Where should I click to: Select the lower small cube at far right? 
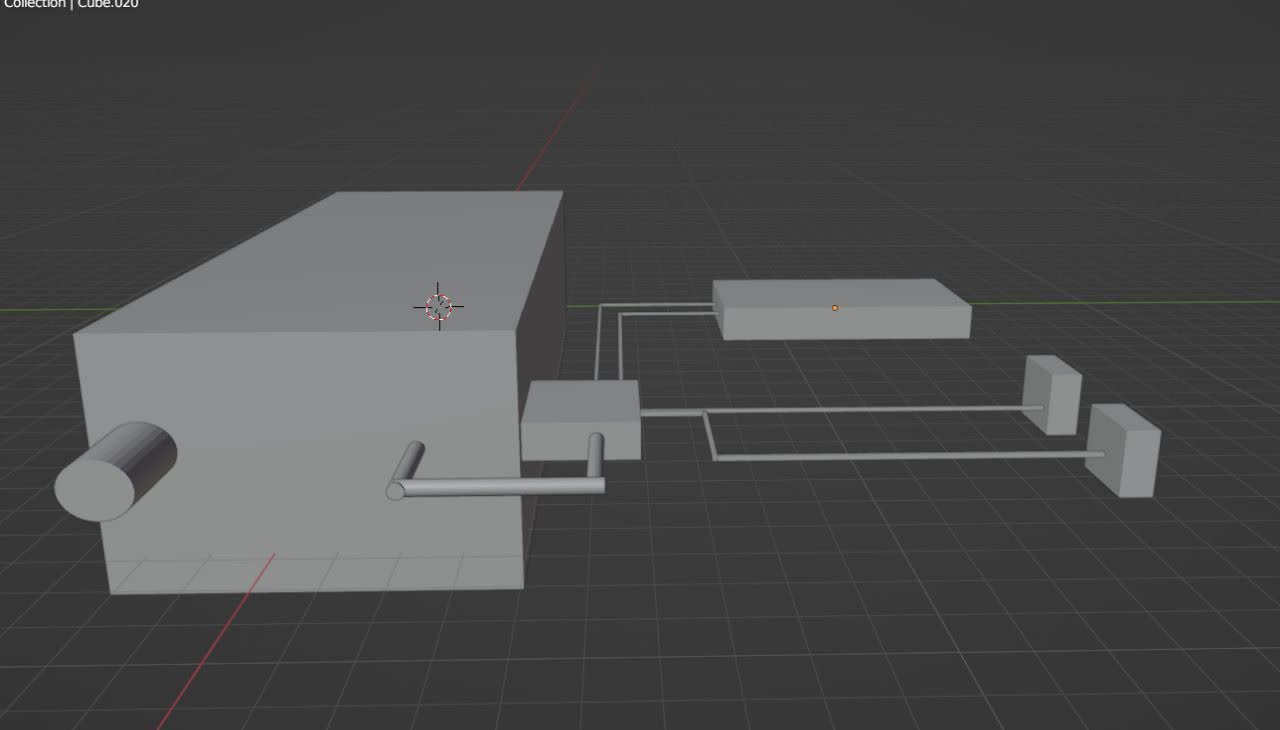tap(1123, 452)
